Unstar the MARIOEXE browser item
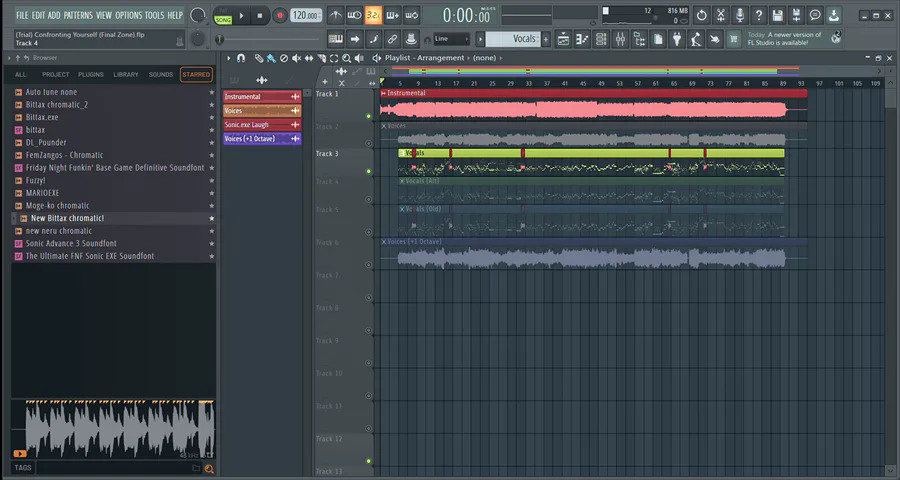 (x=212, y=193)
